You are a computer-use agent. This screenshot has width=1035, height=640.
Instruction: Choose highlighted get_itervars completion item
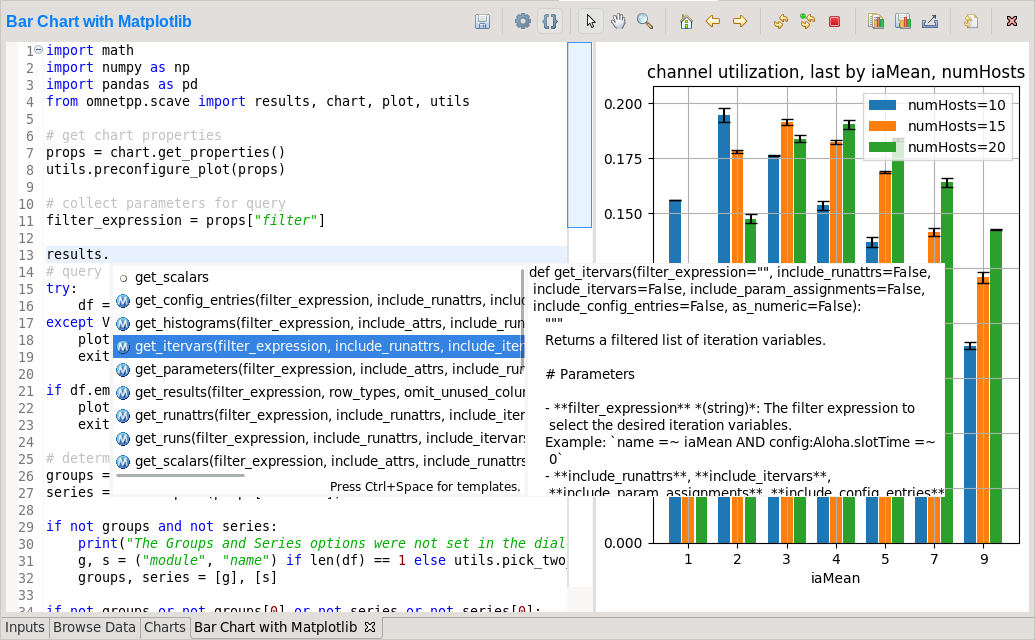click(318, 346)
